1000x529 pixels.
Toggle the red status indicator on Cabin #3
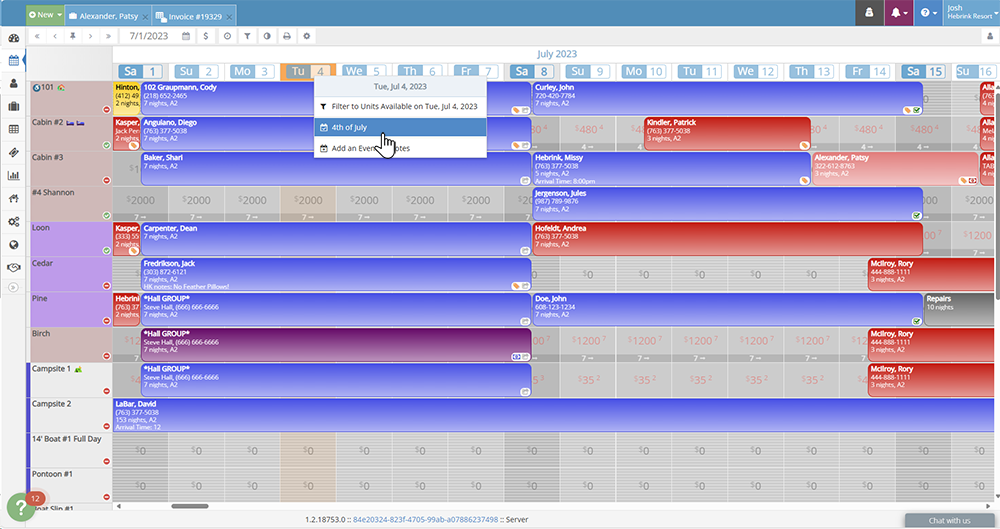point(107,180)
